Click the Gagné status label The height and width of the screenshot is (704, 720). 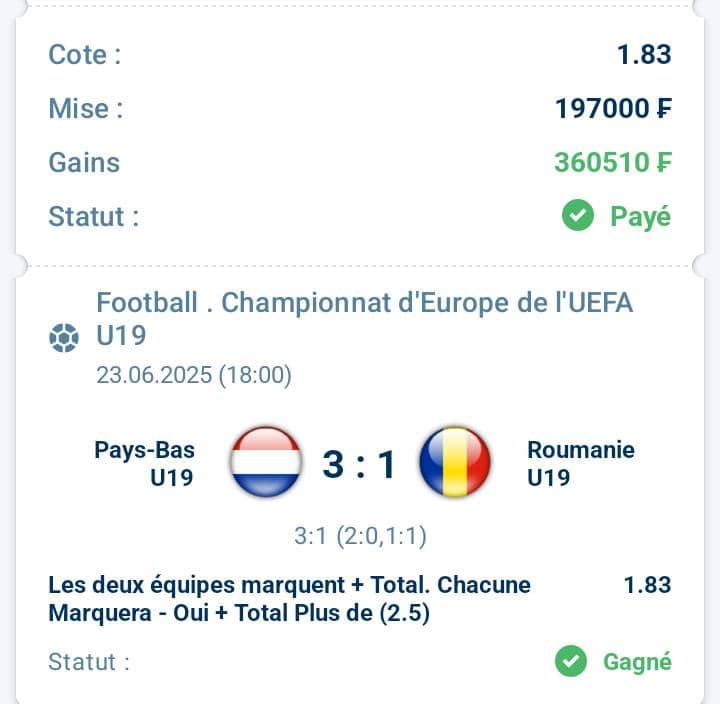[637, 662]
